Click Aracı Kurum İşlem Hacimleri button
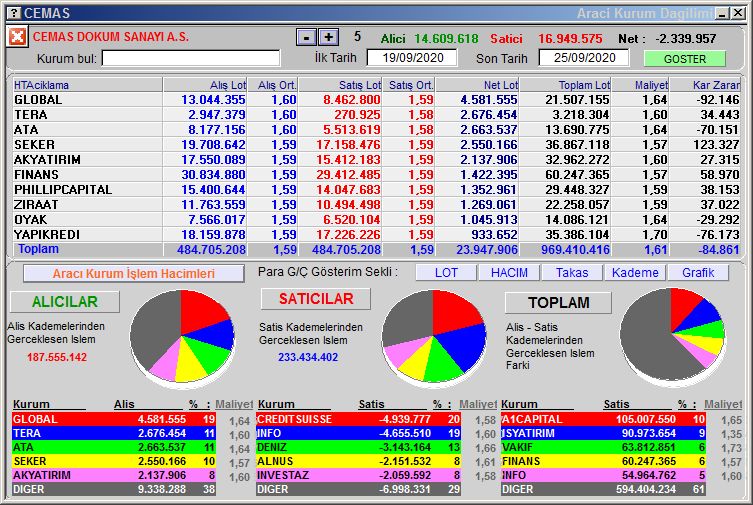 [134, 274]
